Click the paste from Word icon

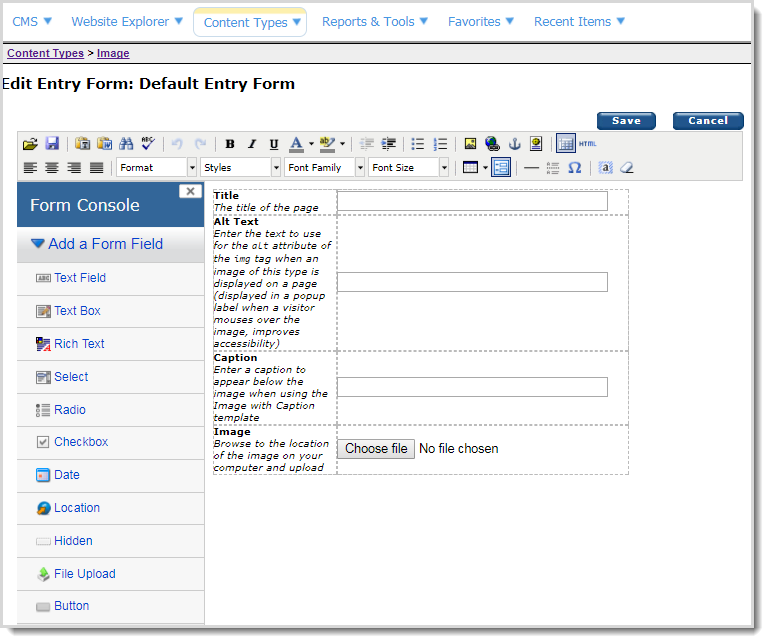pos(104,144)
